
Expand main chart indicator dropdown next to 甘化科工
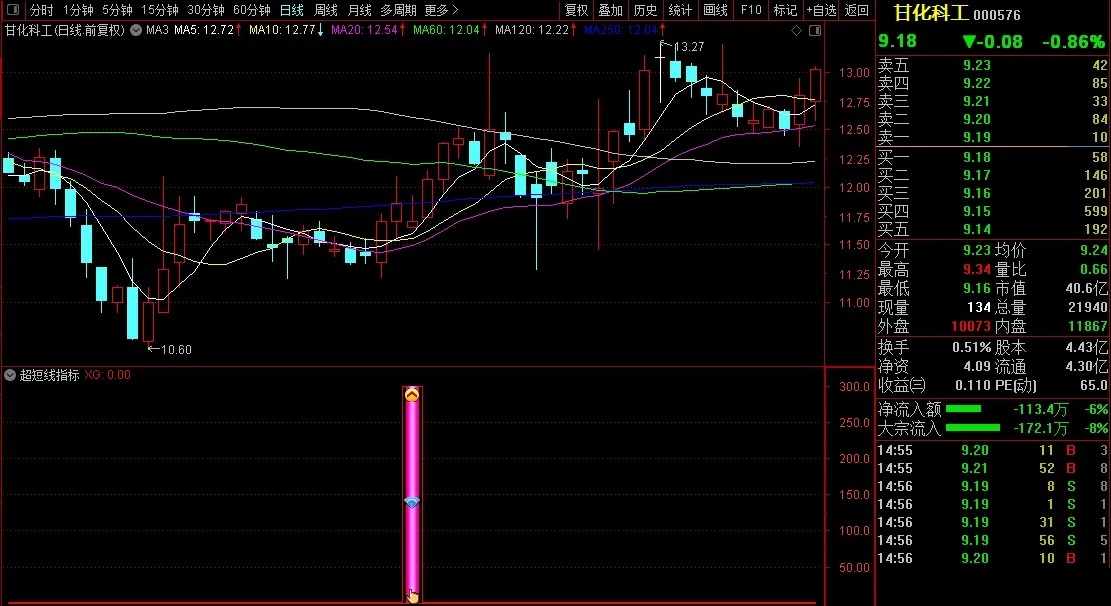[135, 30]
